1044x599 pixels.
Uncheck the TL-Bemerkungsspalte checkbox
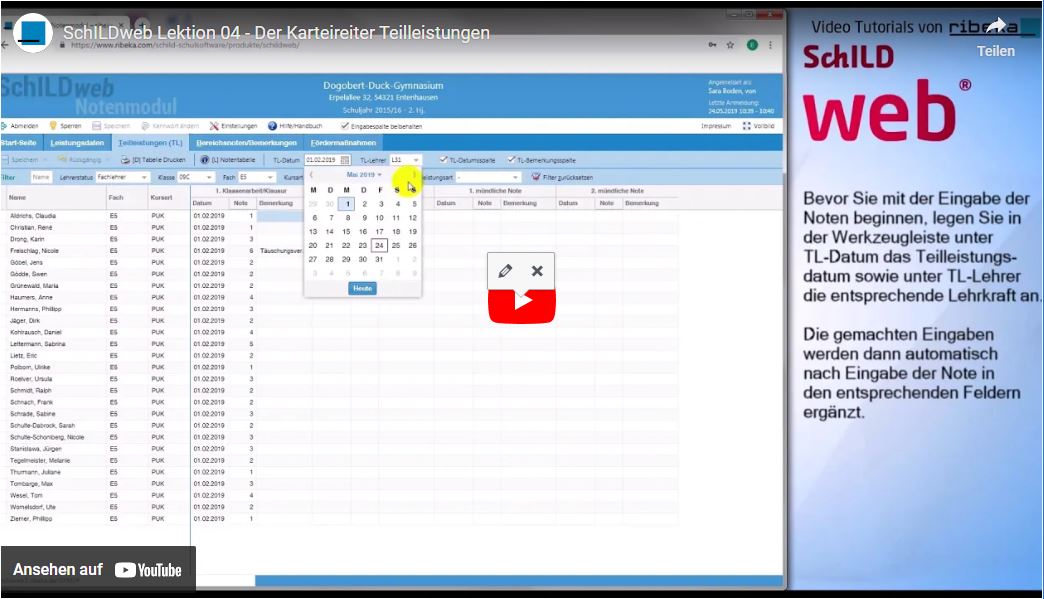coord(511,160)
